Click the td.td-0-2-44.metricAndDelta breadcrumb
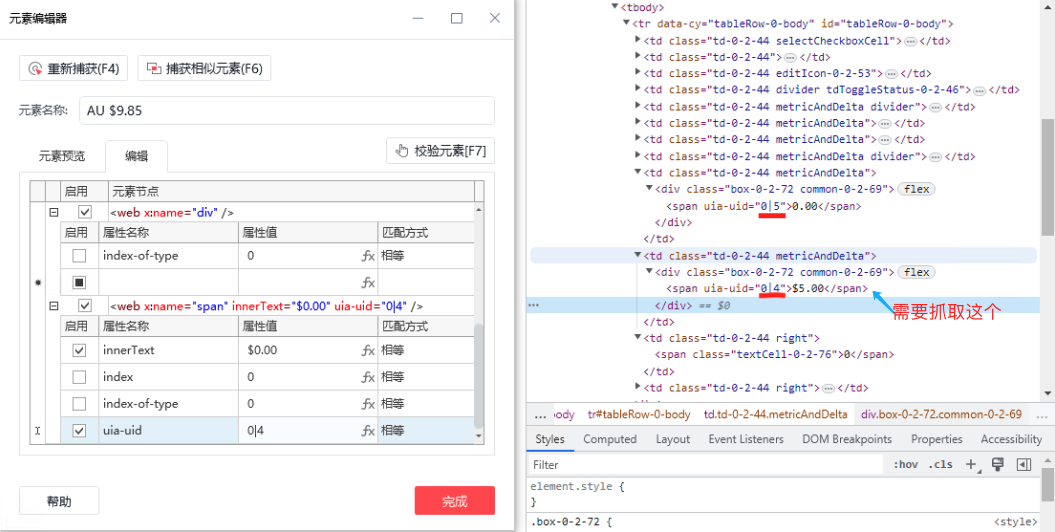 click(776, 415)
